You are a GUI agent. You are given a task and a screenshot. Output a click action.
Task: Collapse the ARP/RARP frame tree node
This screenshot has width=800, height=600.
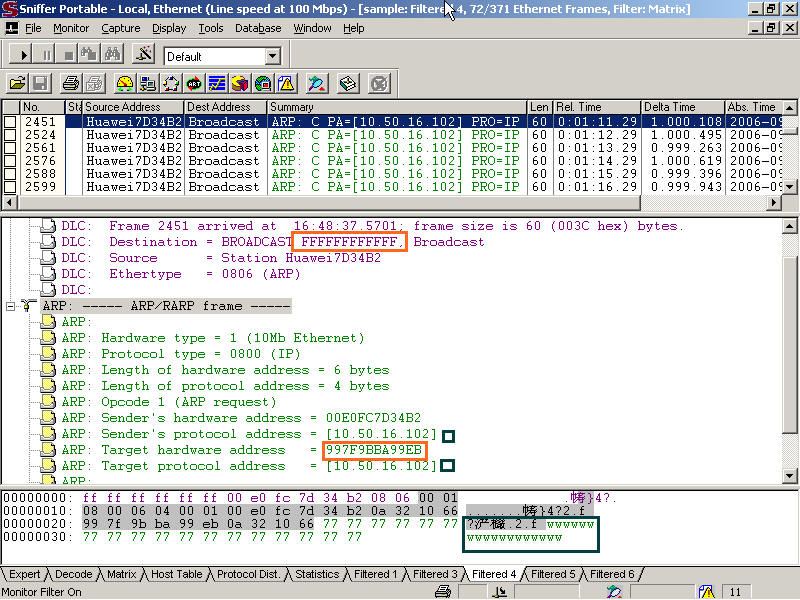tap(11, 306)
